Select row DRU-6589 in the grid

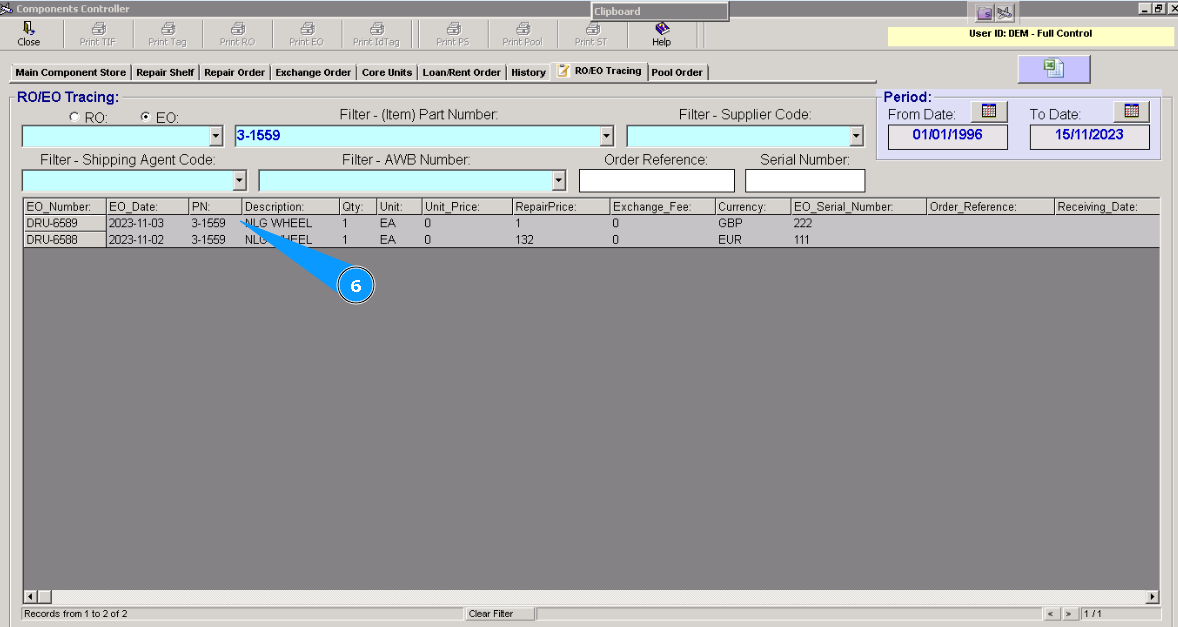coord(591,223)
